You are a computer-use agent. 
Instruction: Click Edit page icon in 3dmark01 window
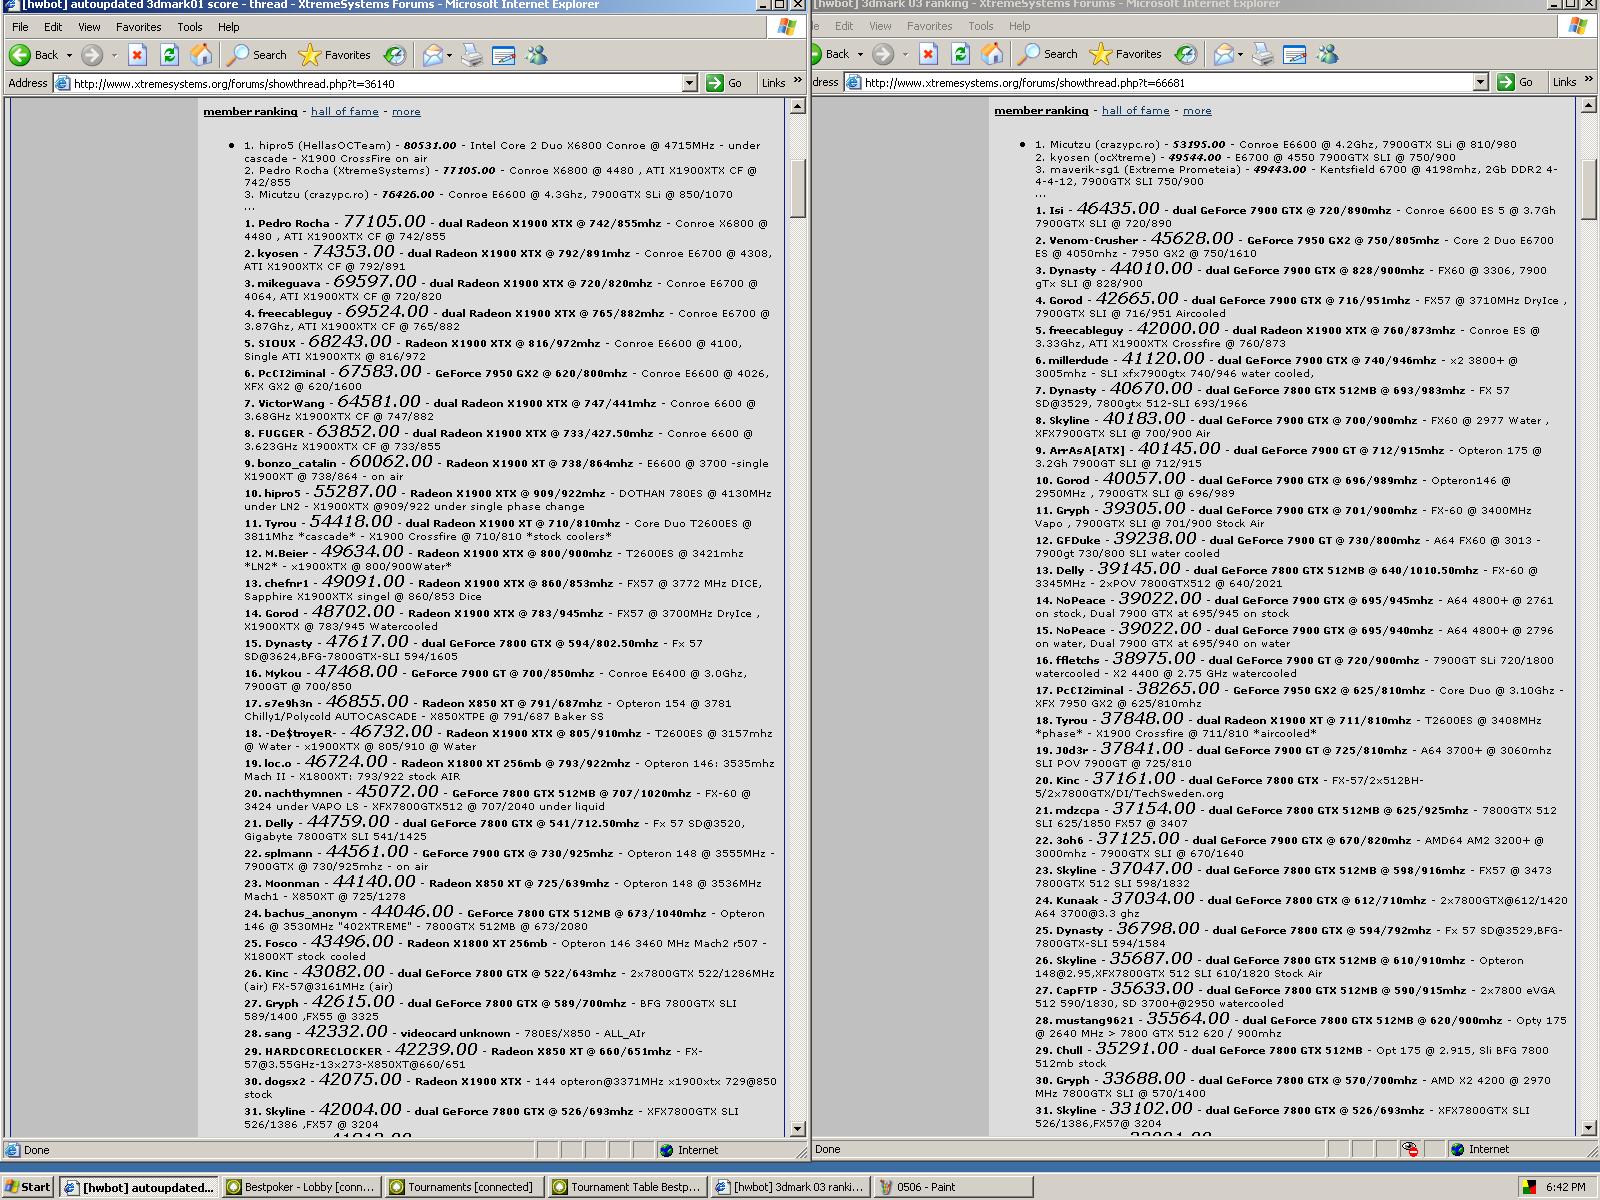pyautogui.click(x=503, y=55)
